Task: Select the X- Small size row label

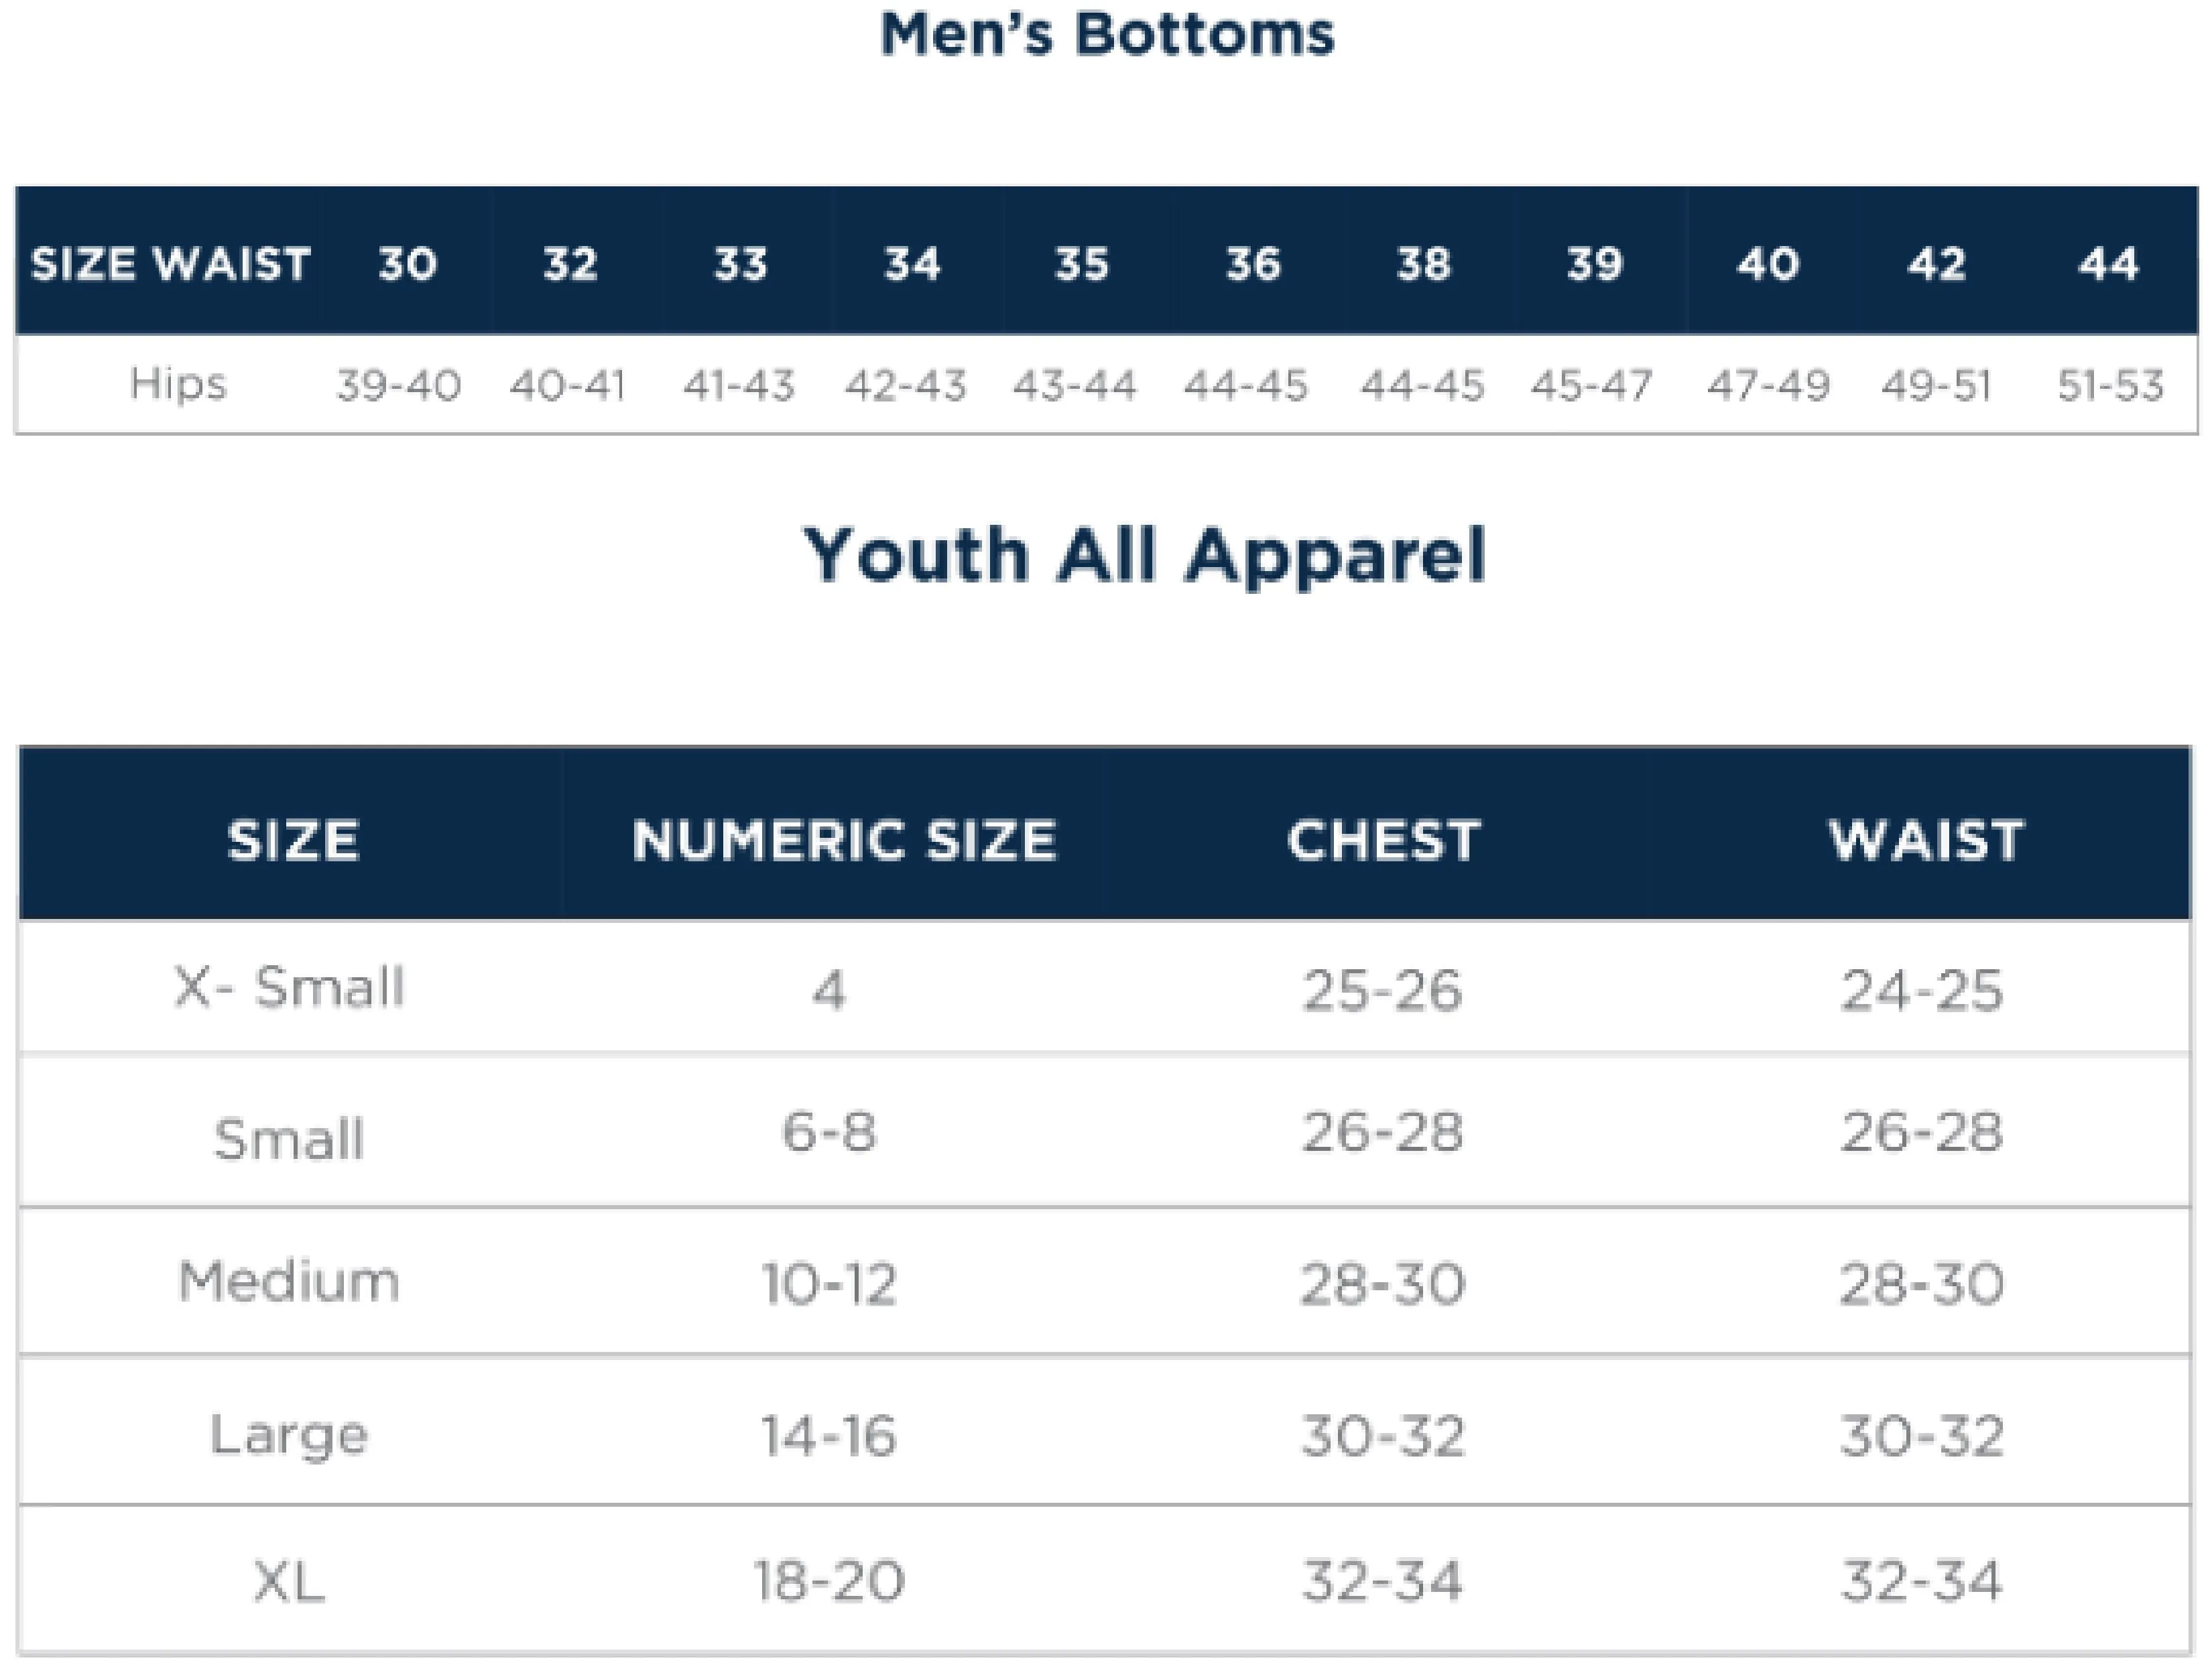Action: pyautogui.click(x=289, y=988)
